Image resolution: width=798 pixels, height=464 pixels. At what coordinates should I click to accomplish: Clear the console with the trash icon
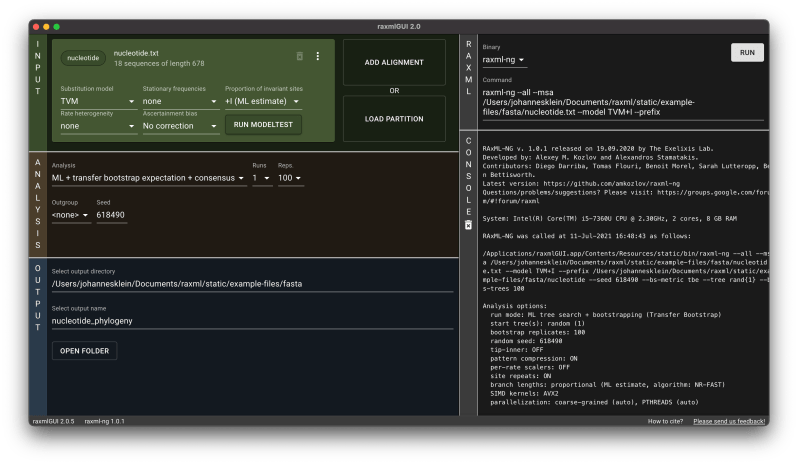[468, 225]
